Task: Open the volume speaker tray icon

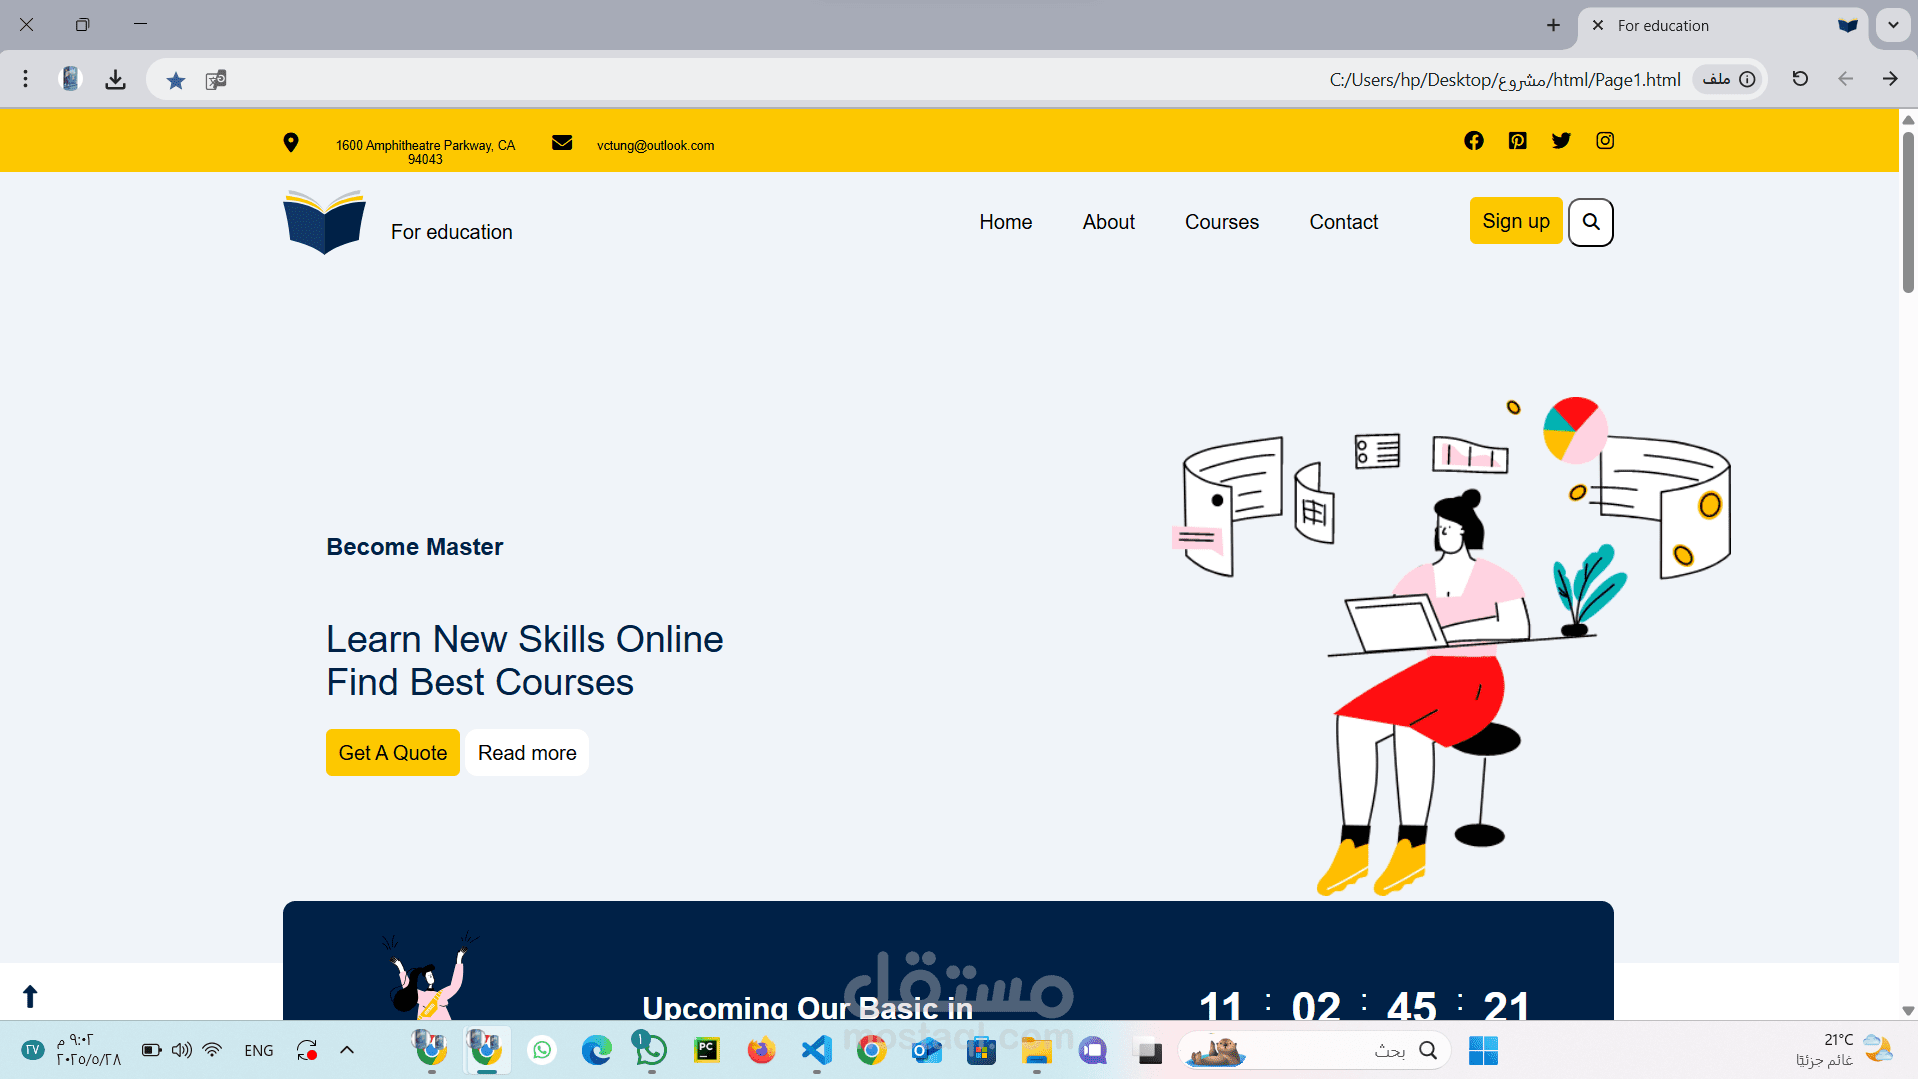Action: coord(181,1050)
